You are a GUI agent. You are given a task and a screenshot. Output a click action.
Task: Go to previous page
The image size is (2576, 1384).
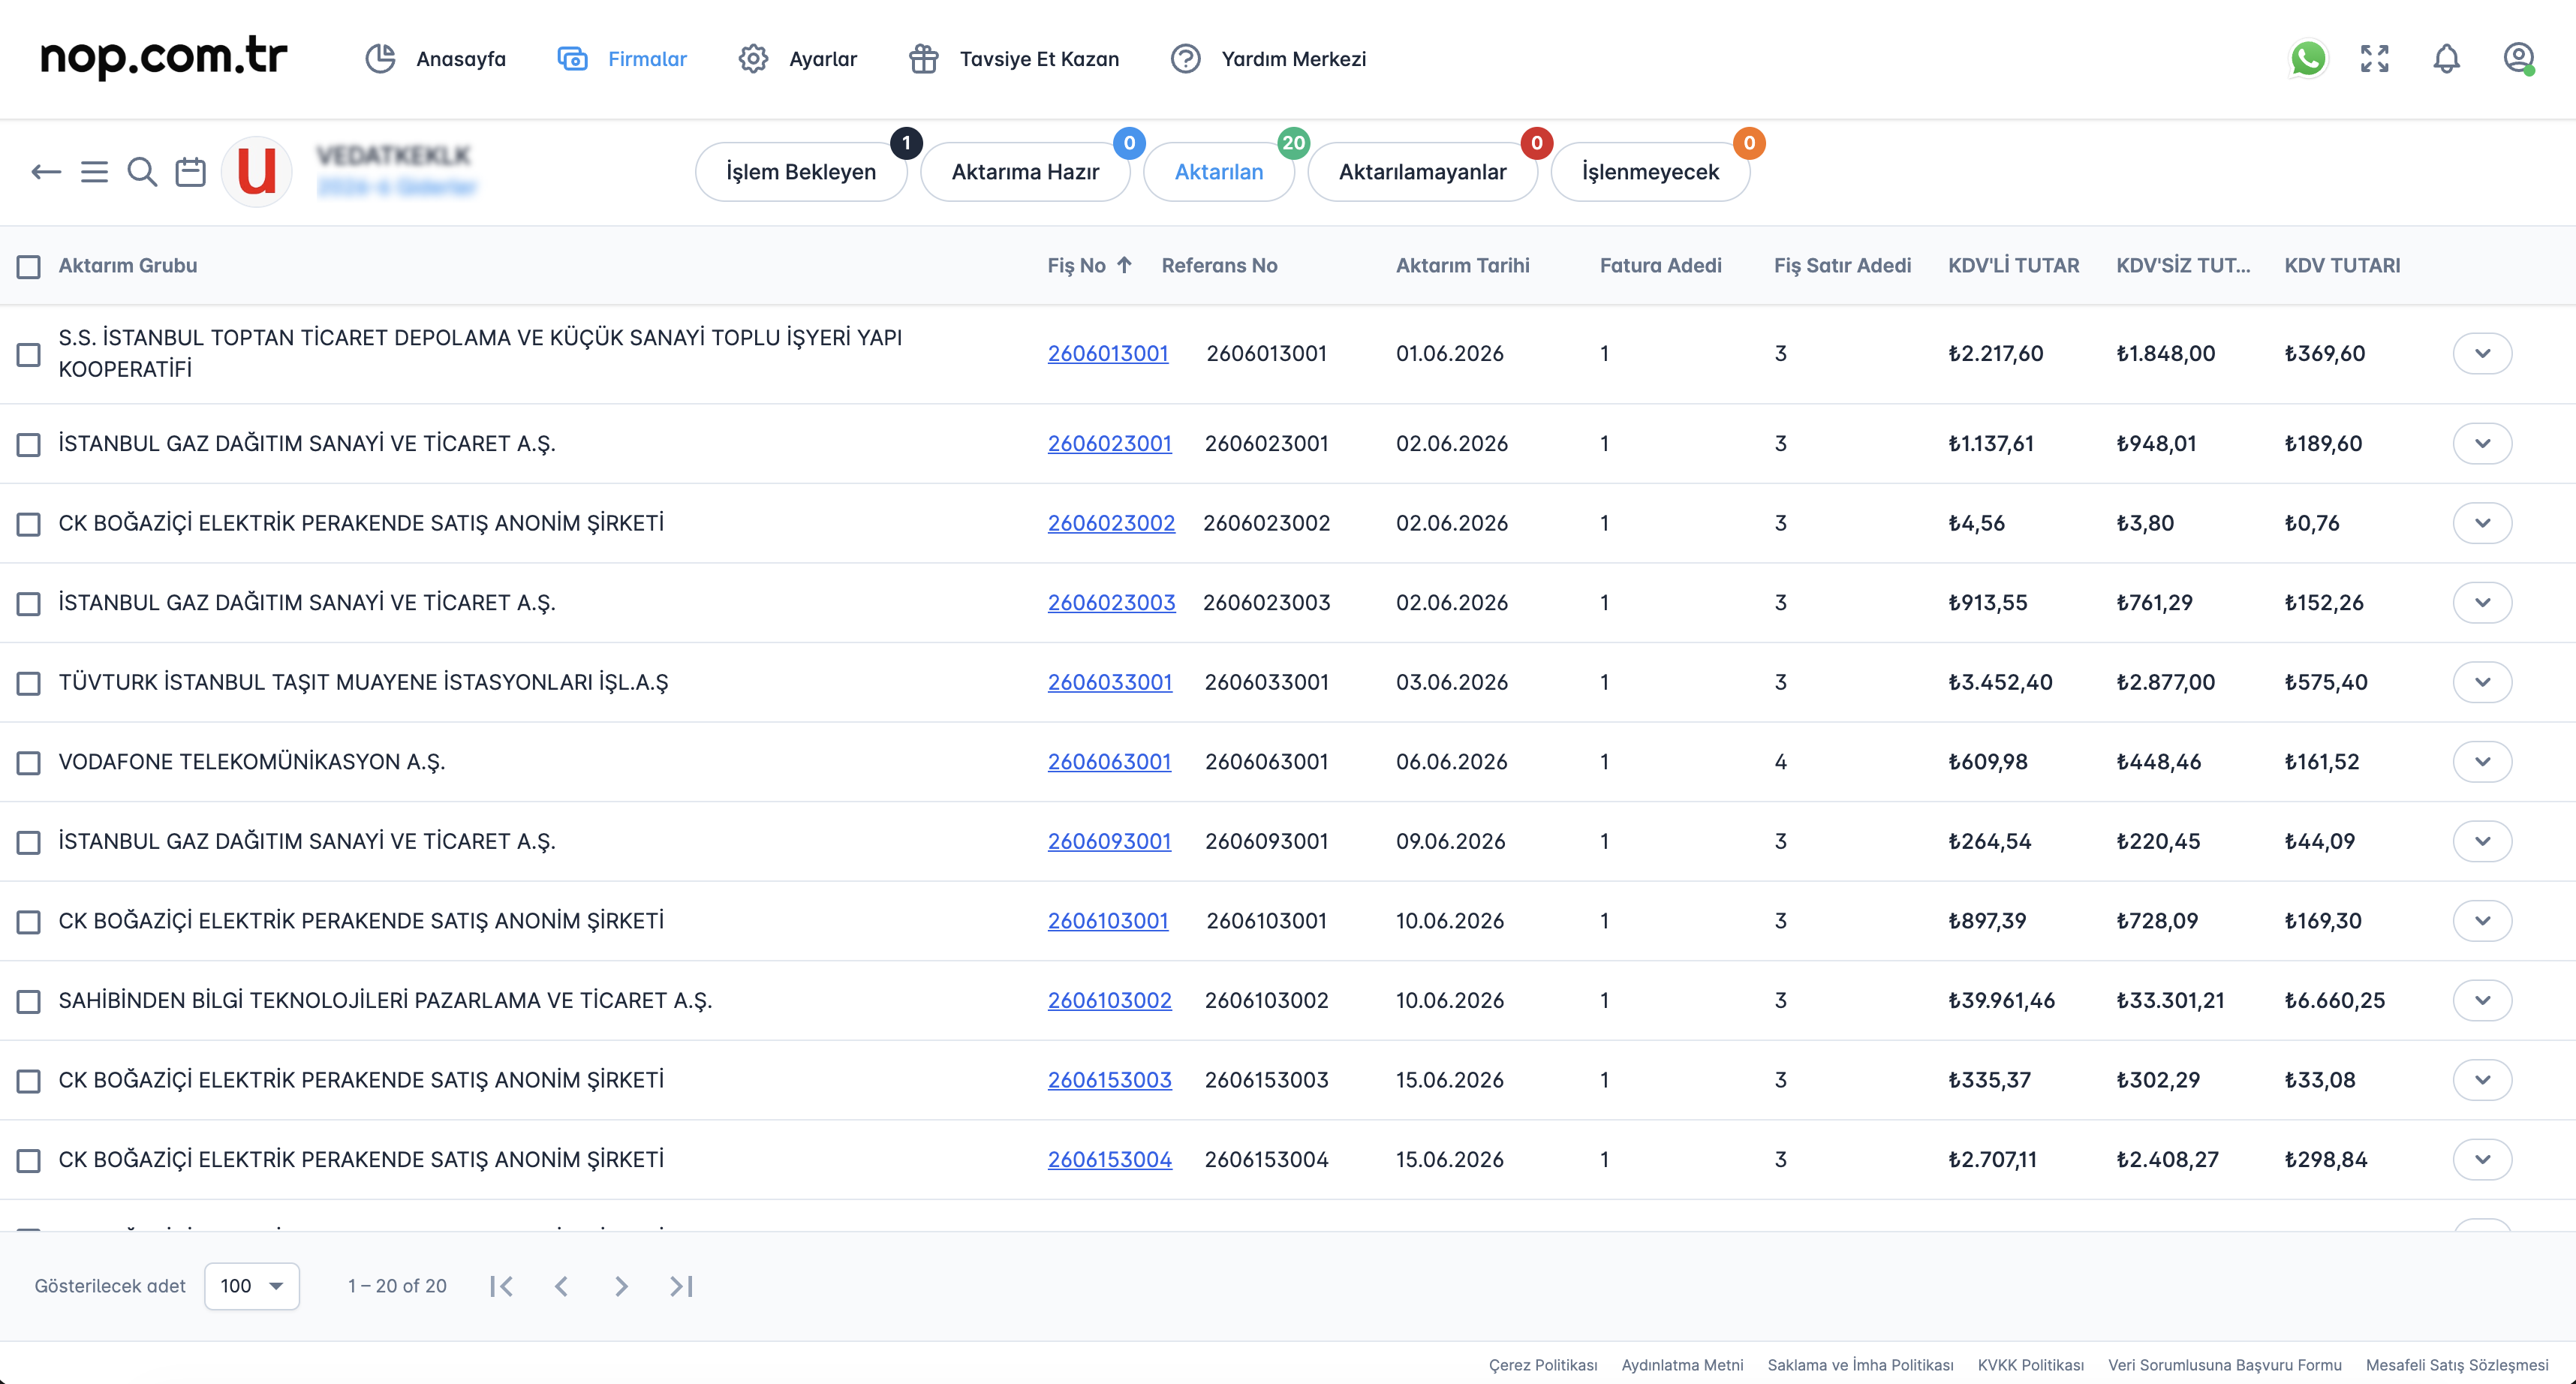pyautogui.click(x=561, y=1286)
